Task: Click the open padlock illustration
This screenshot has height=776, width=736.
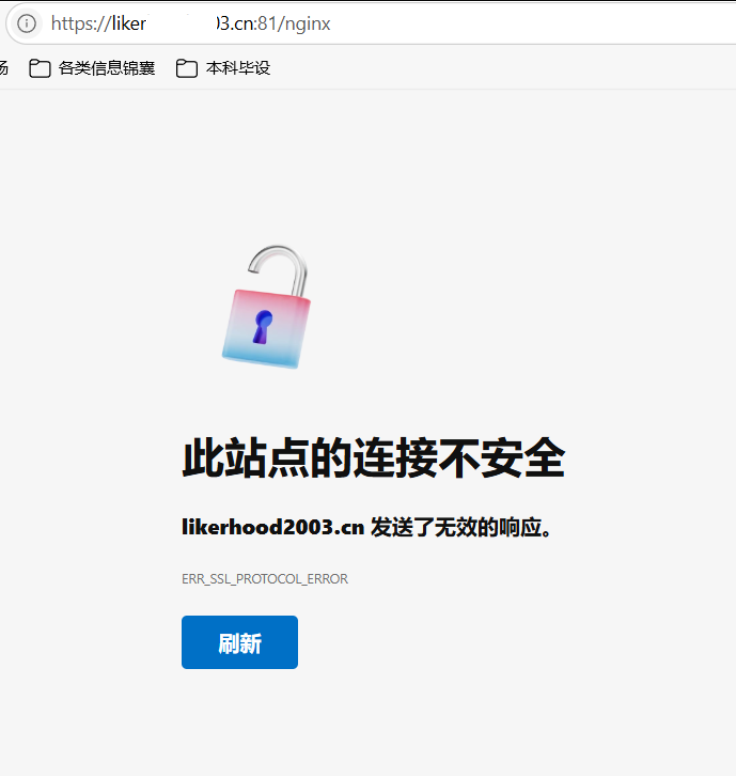Action: point(267,307)
